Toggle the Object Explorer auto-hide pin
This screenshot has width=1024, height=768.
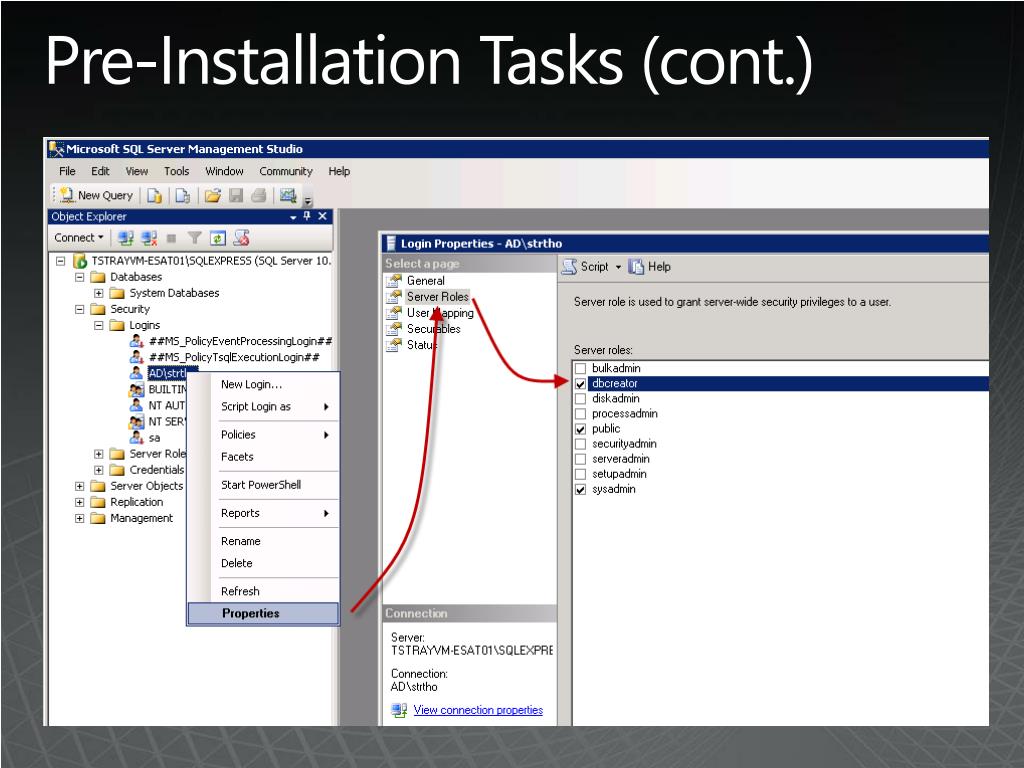(307, 216)
